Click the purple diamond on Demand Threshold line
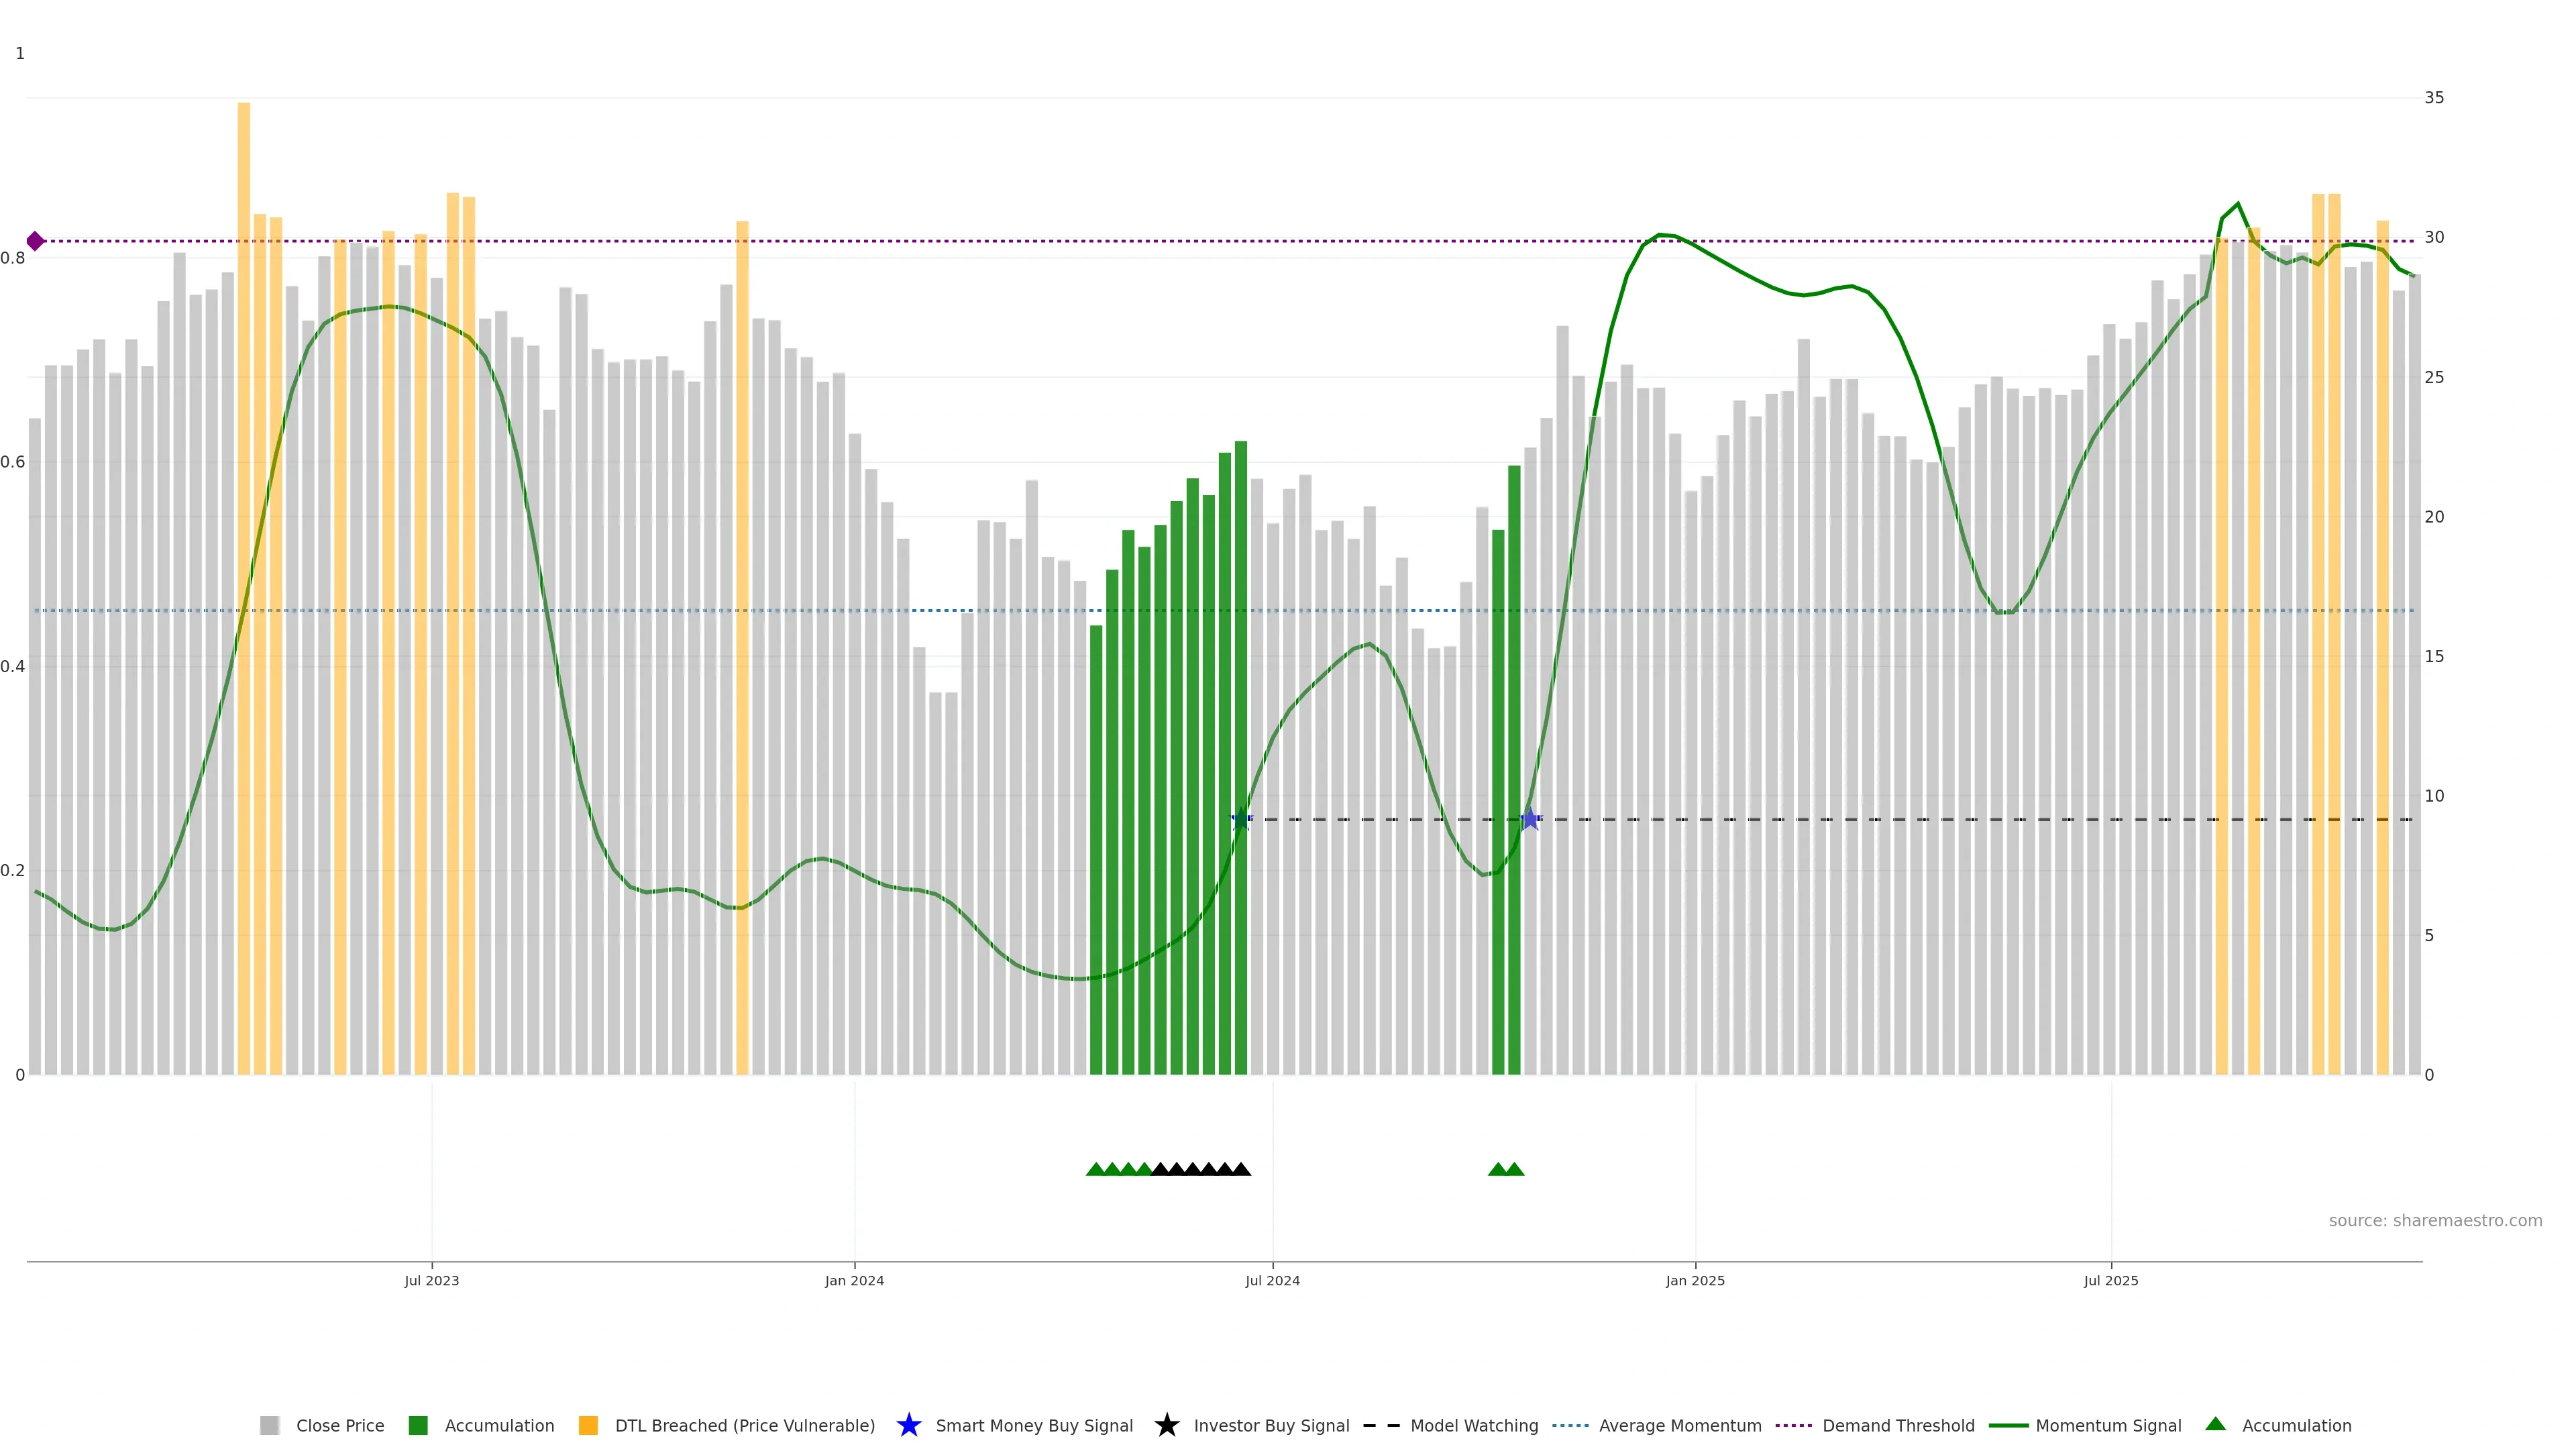Image resolution: width=2576 pixels, height=1449 pixels. click(35, 241)
